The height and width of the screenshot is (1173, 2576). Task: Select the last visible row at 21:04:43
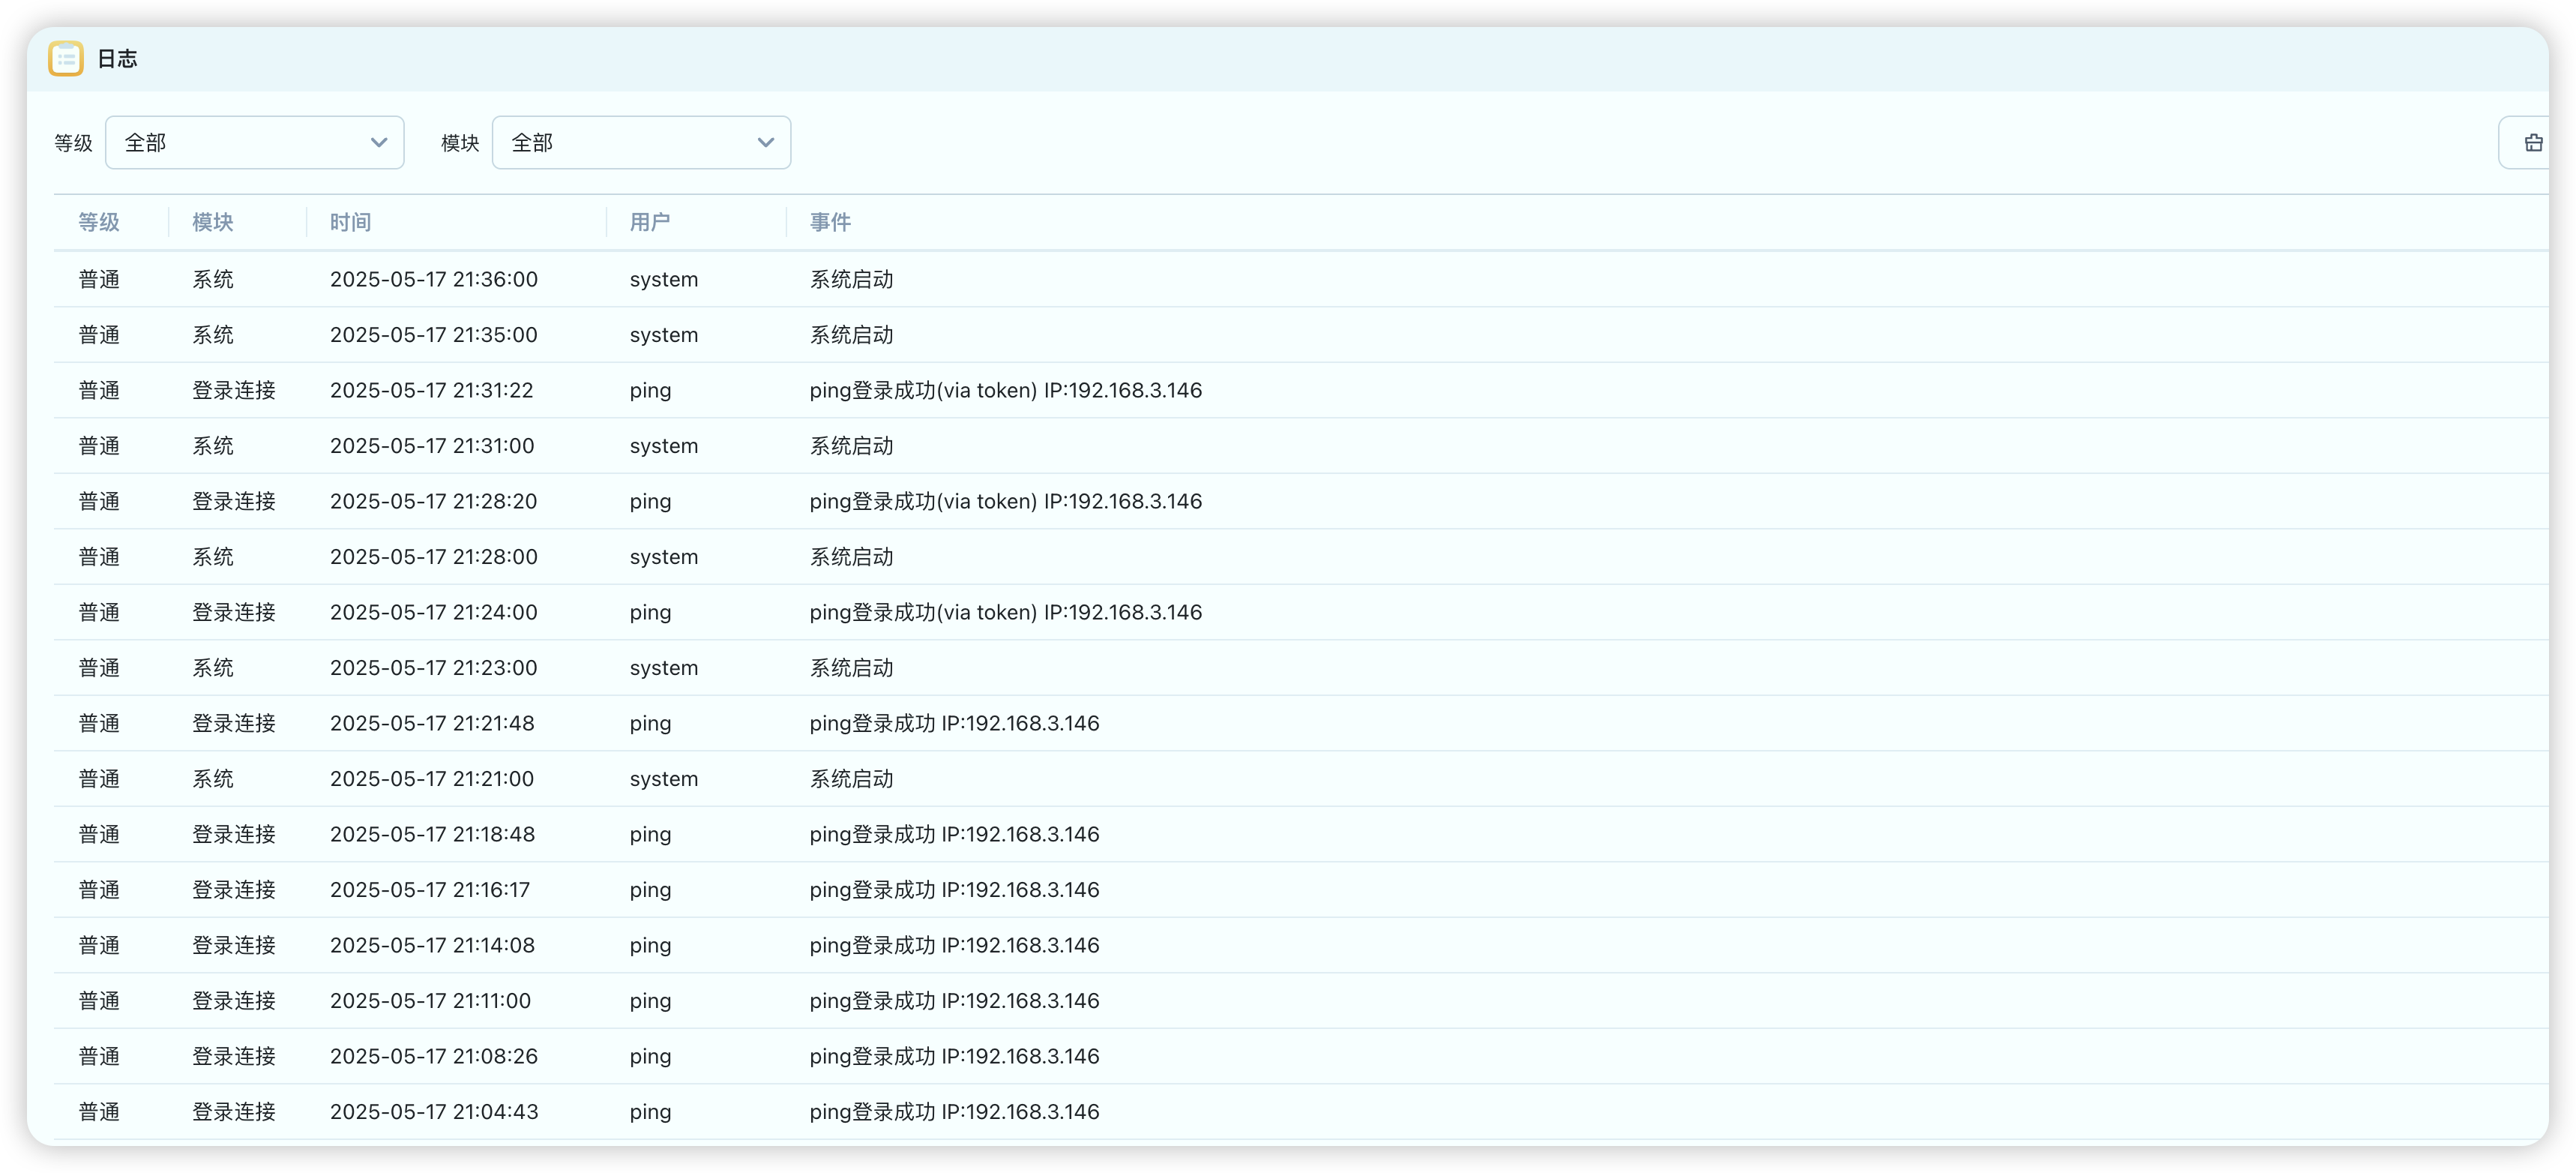tap(434, 1112)
